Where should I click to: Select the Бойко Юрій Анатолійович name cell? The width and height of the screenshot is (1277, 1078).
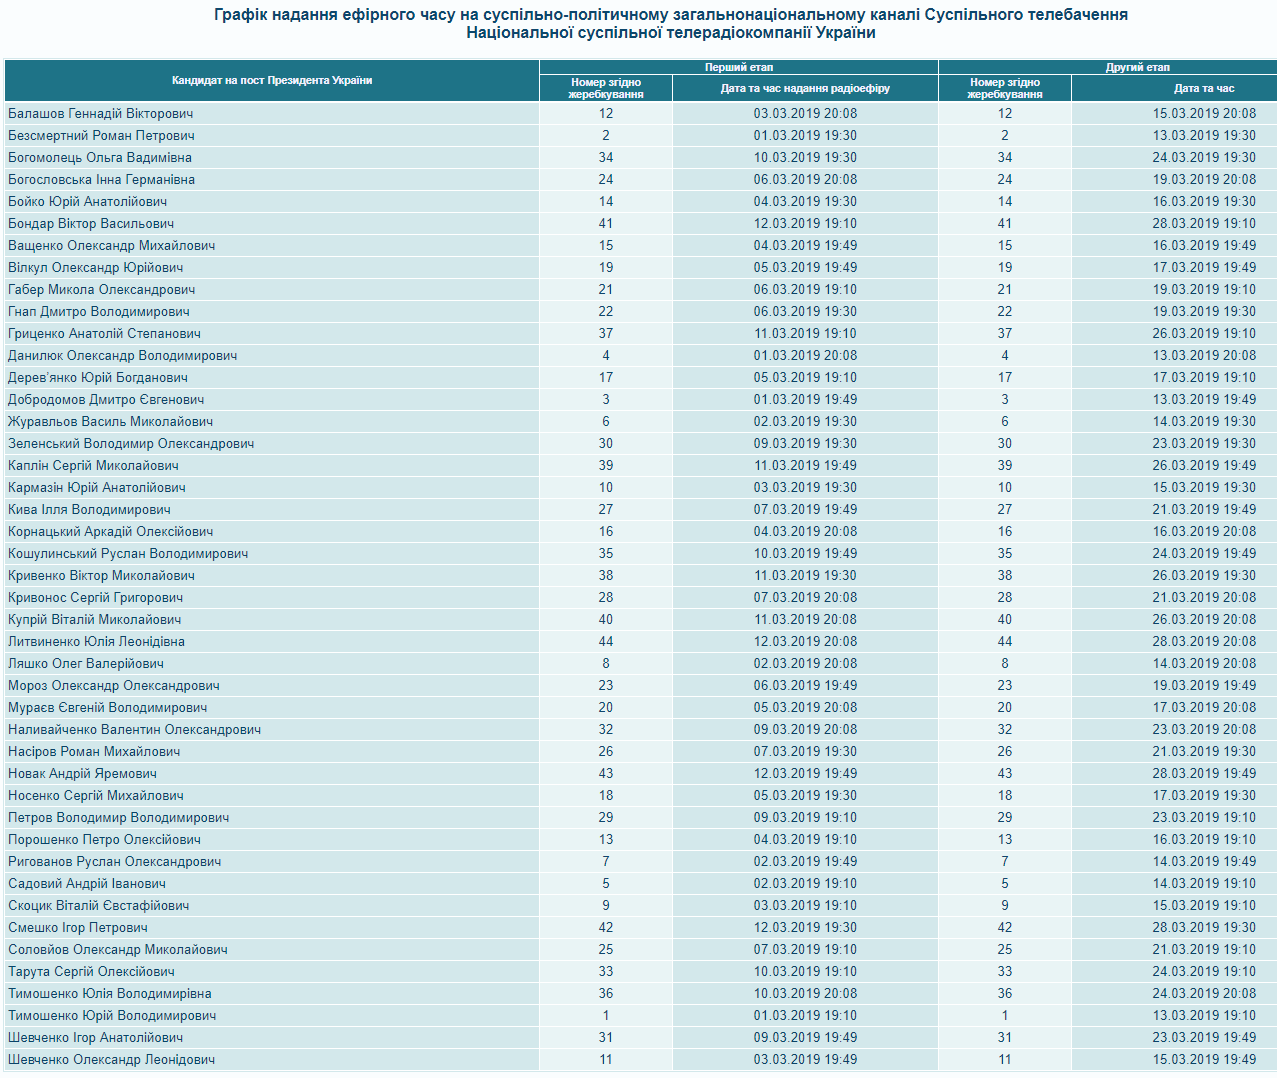[88, 201]
